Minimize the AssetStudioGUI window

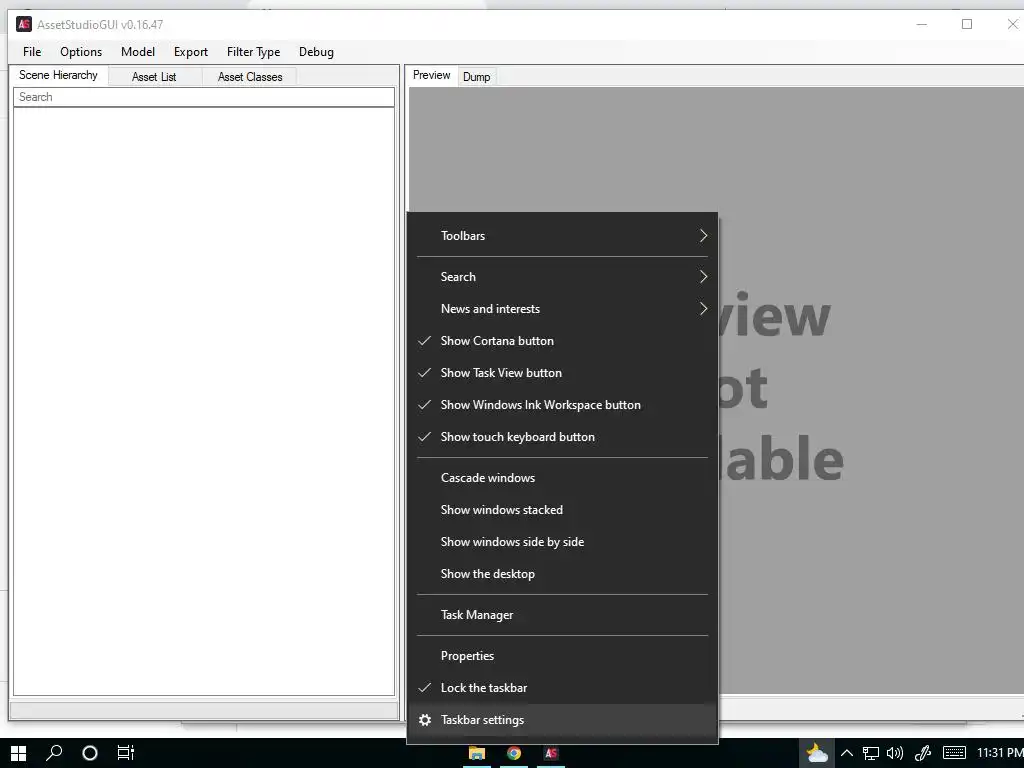(x=921, y=24)
